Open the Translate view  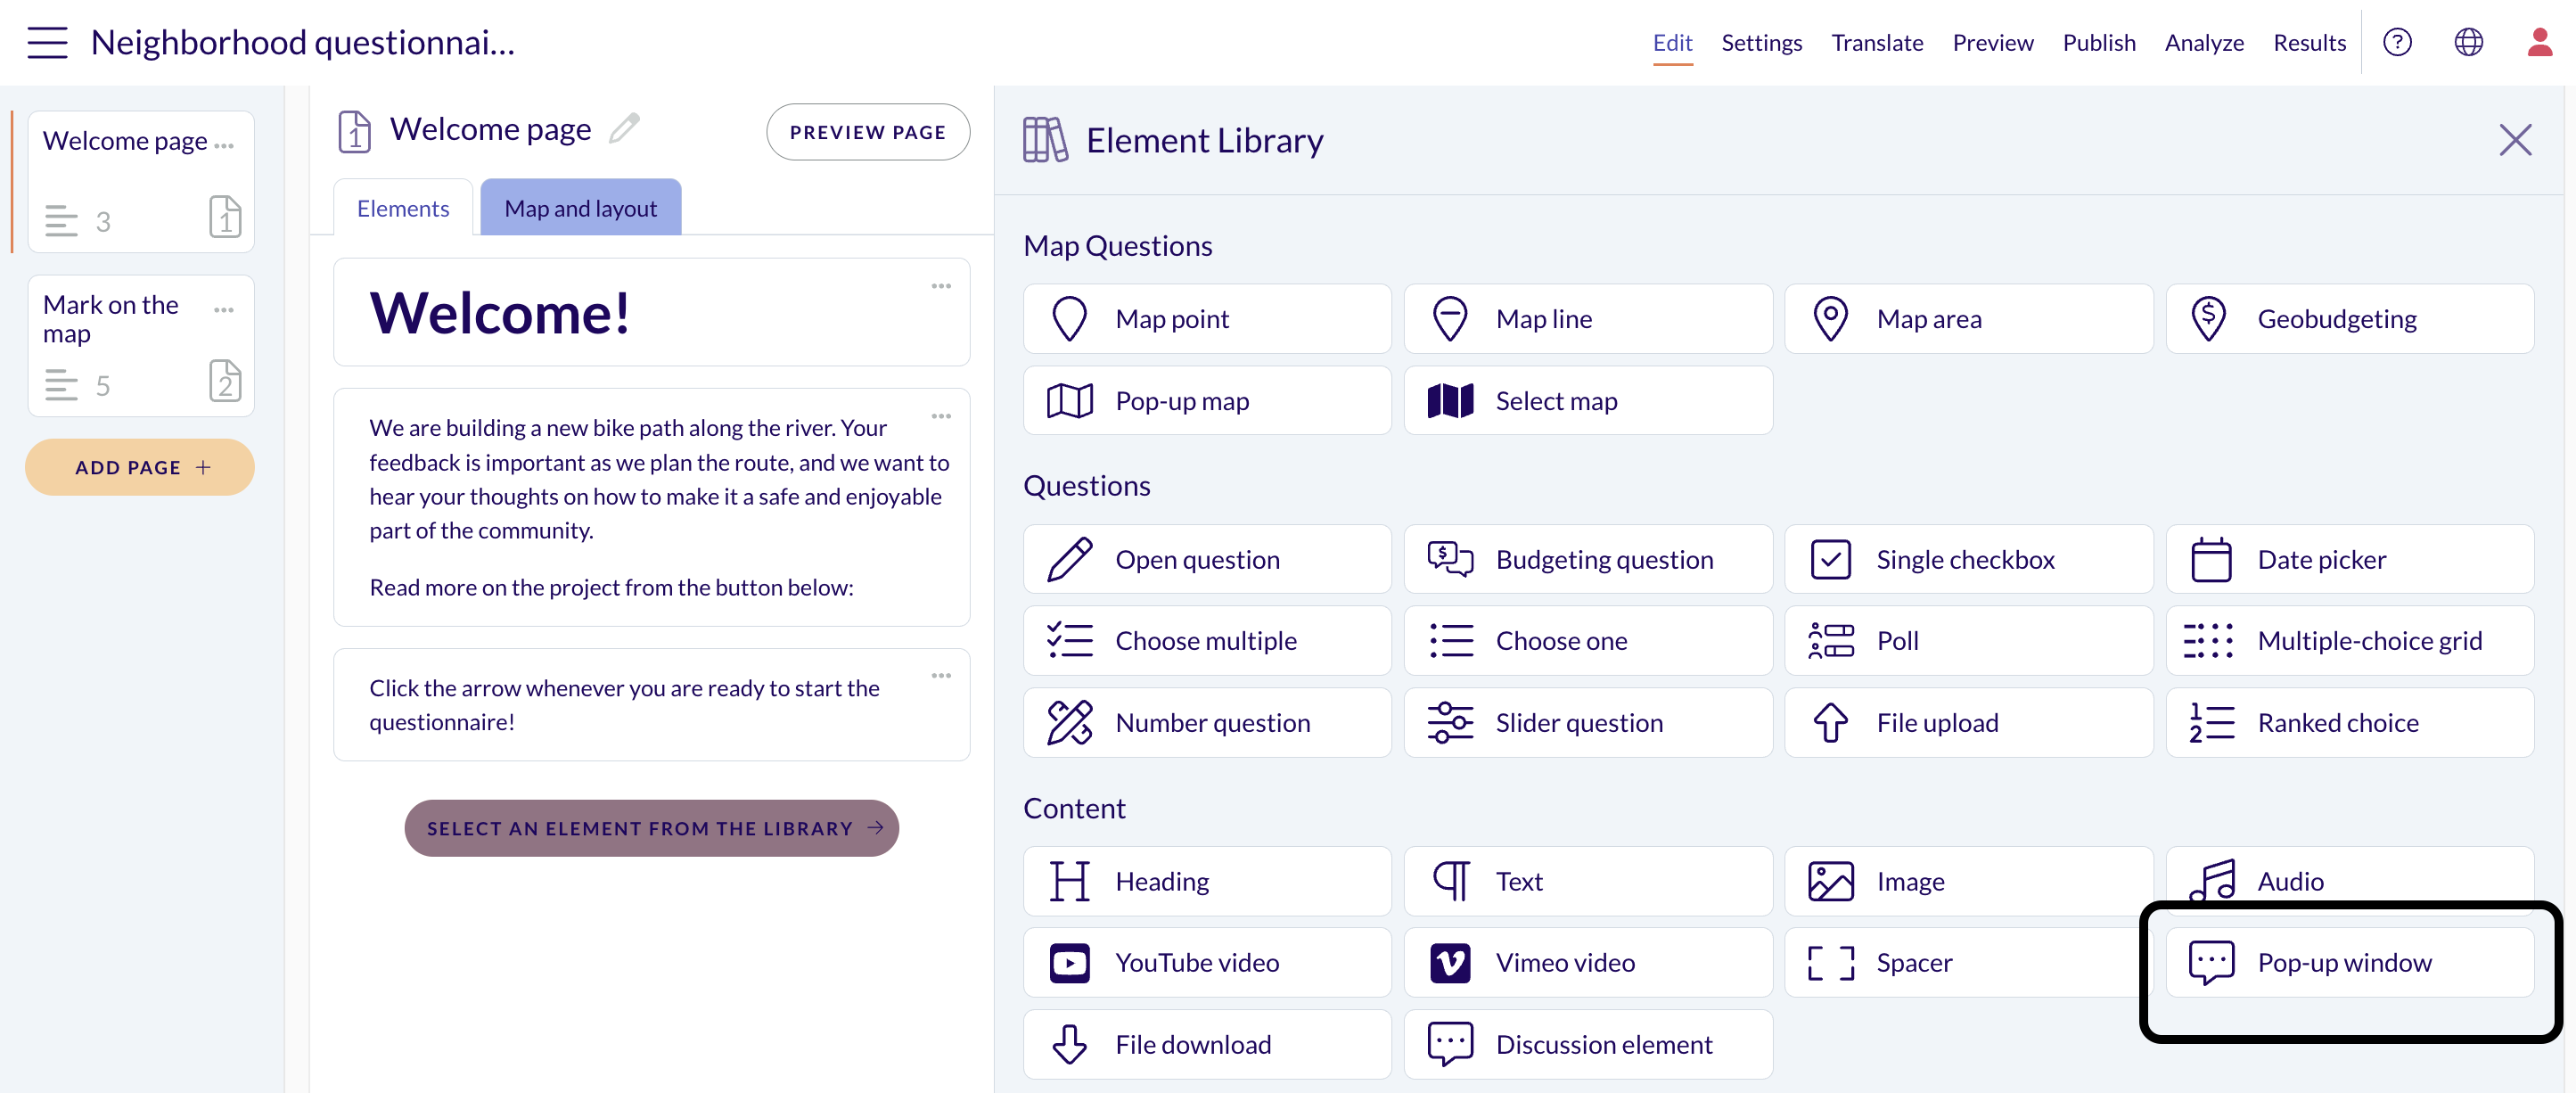point(1877,43)
